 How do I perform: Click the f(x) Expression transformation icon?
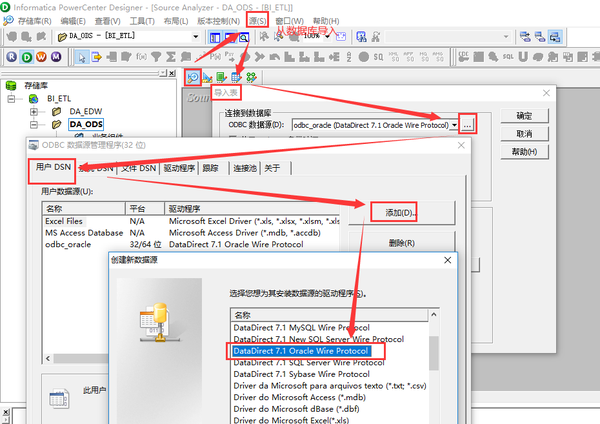[x=141, y=57]
